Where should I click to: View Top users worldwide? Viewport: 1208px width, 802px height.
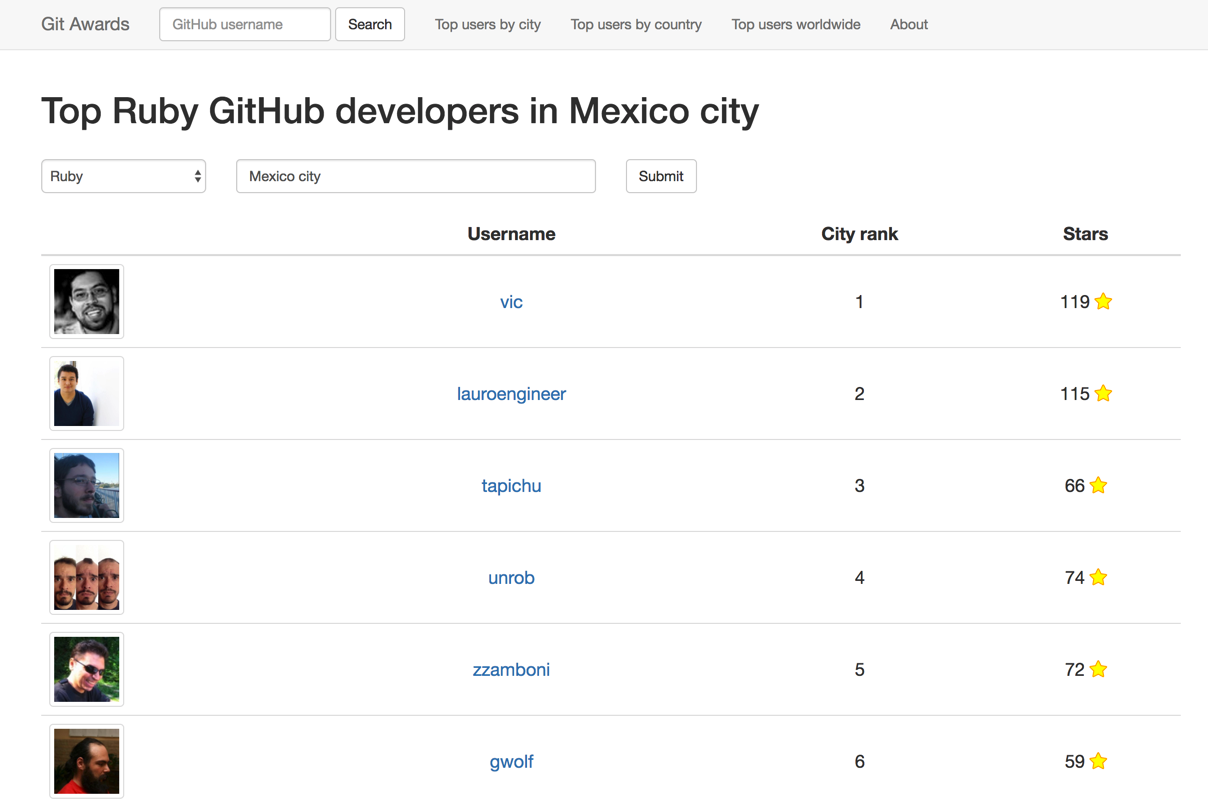[795, 24]
